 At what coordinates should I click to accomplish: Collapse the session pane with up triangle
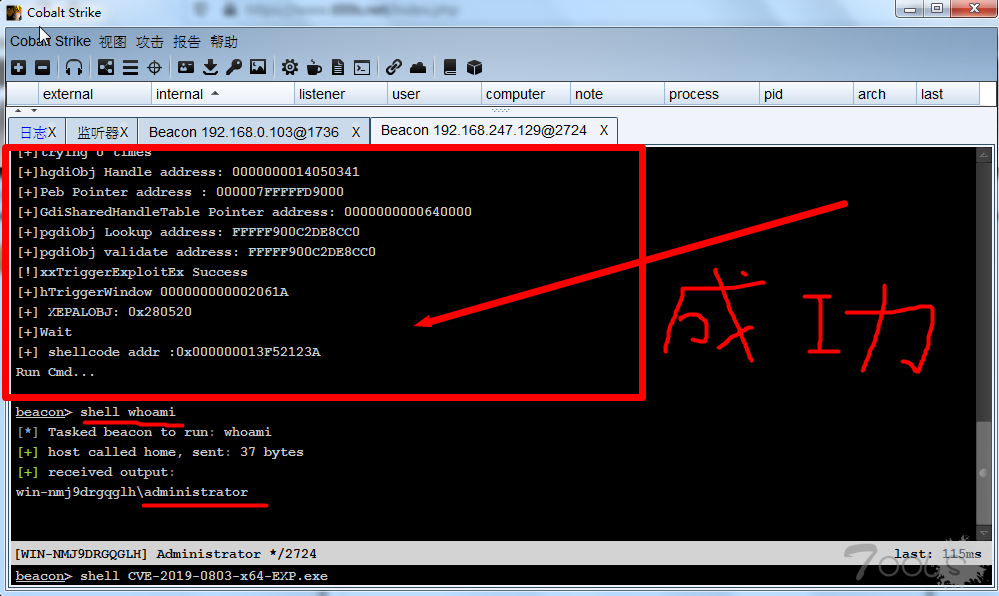click(18, 111)
